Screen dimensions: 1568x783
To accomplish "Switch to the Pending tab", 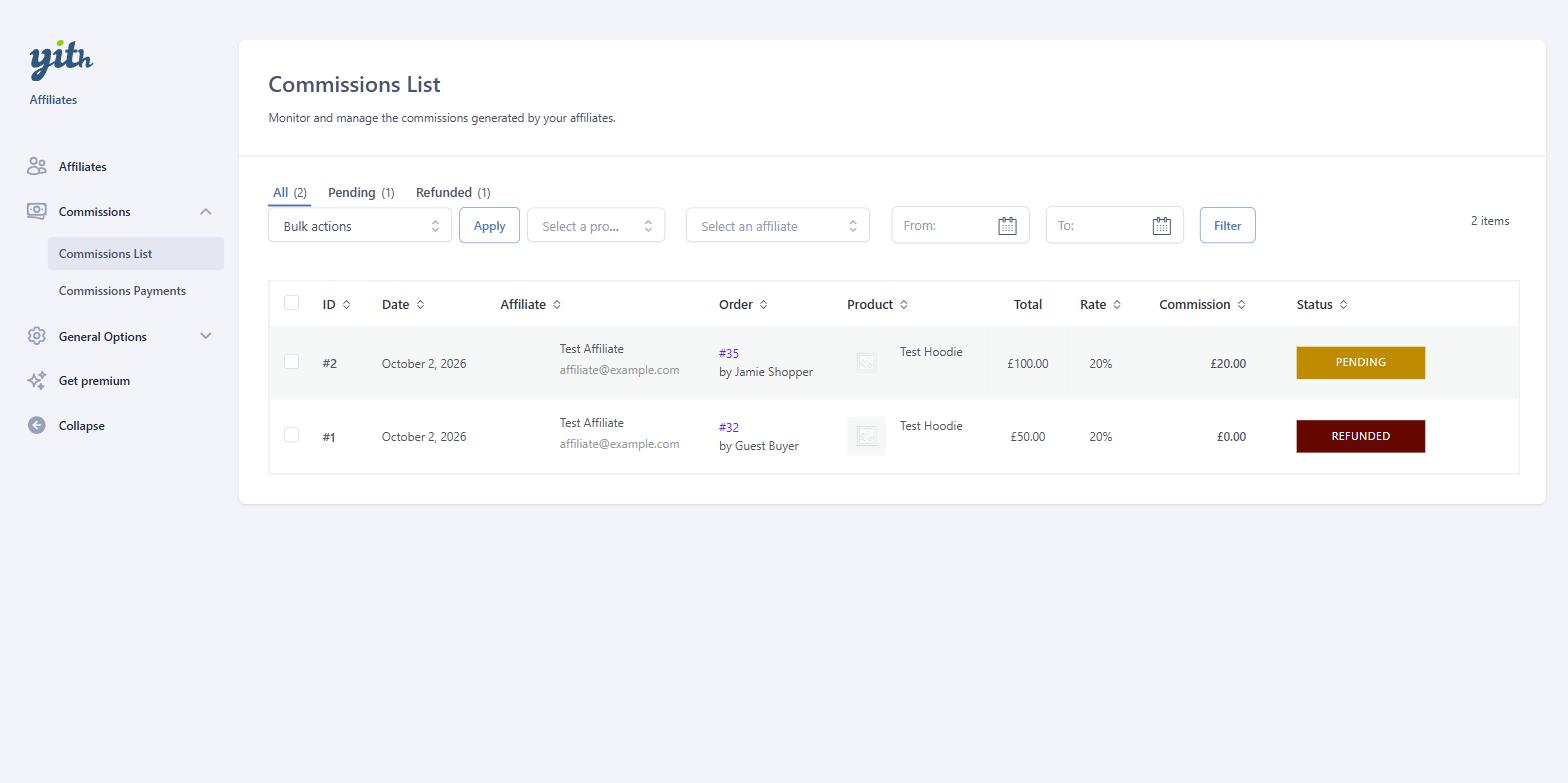I will tap(361, 192).
